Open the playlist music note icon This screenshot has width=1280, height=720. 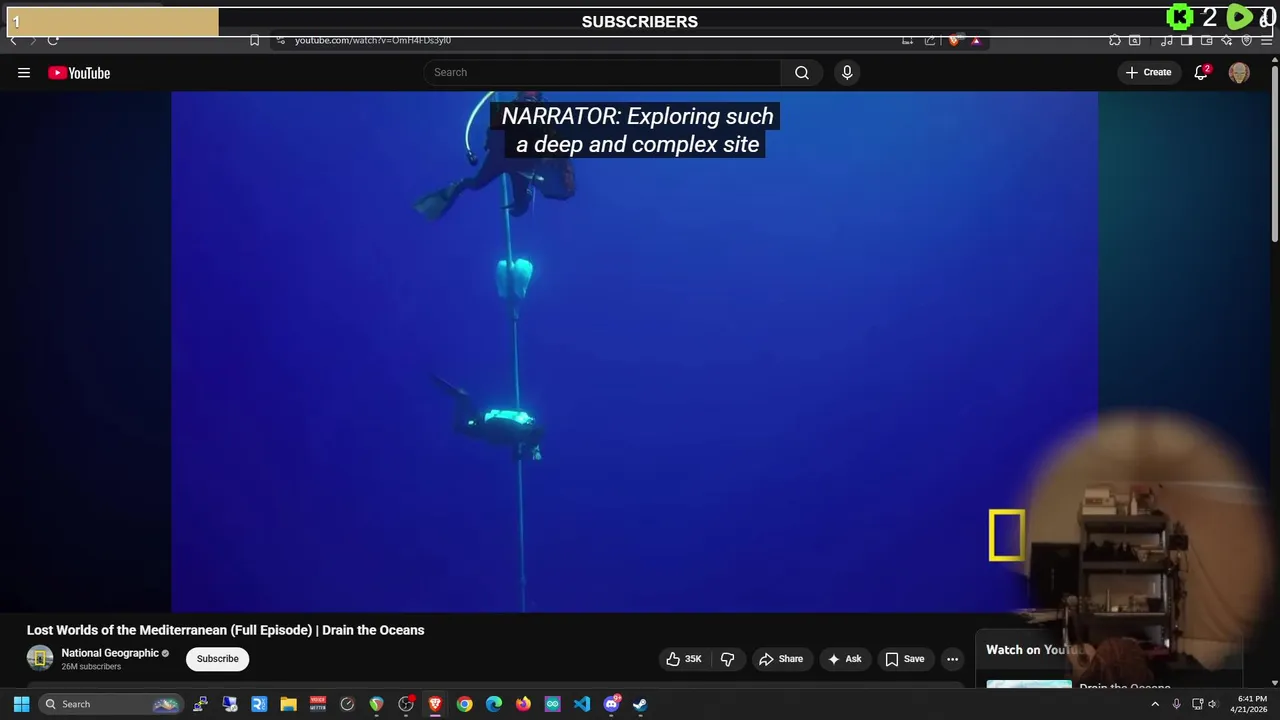[x=1167, y=41]
